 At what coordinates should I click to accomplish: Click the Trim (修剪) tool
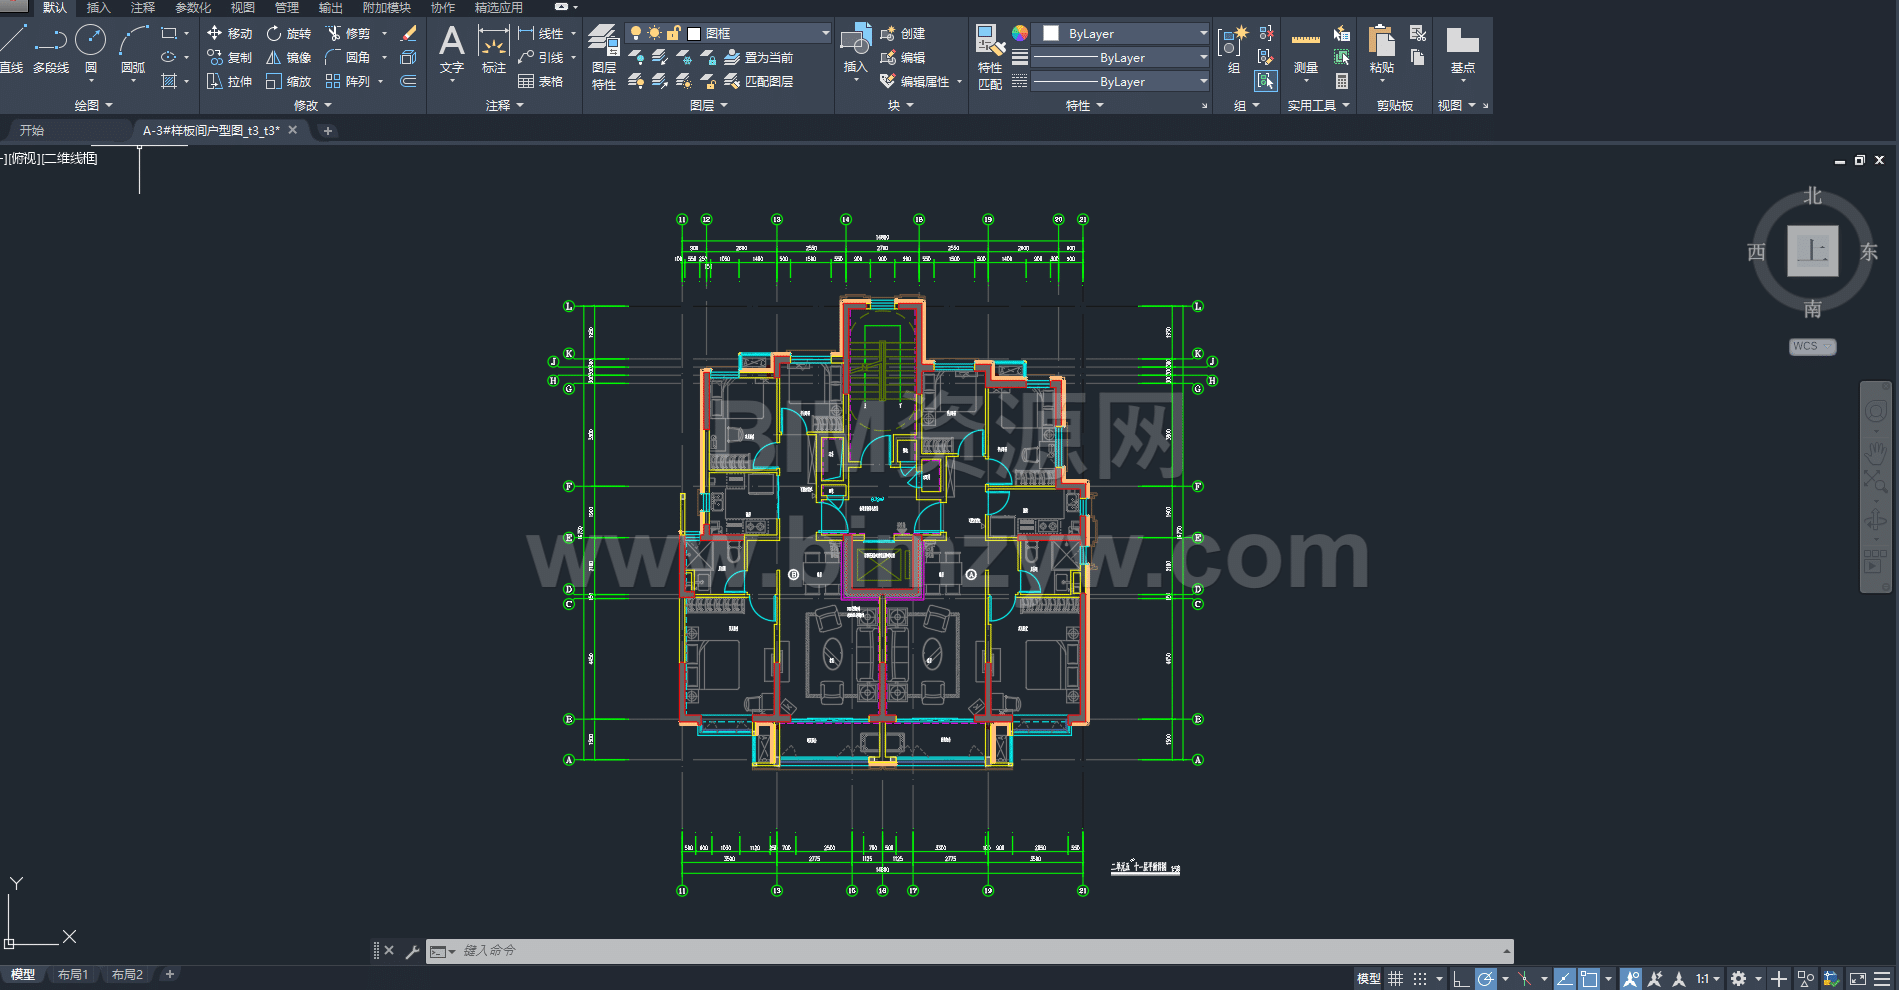point(347,33)
